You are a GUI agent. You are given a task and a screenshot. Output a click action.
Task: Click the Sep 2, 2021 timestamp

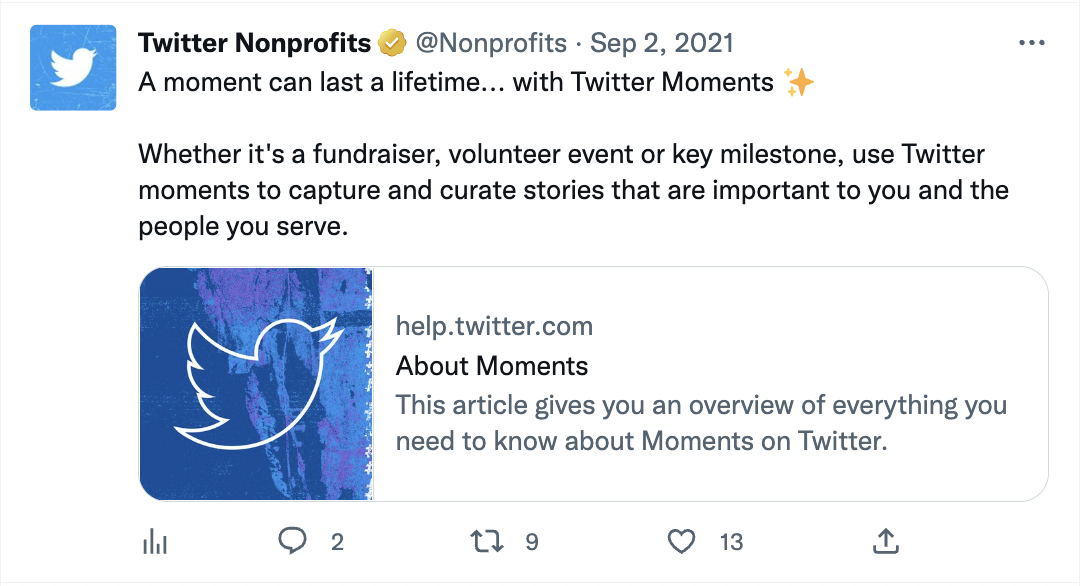click(x=662, y=44)
